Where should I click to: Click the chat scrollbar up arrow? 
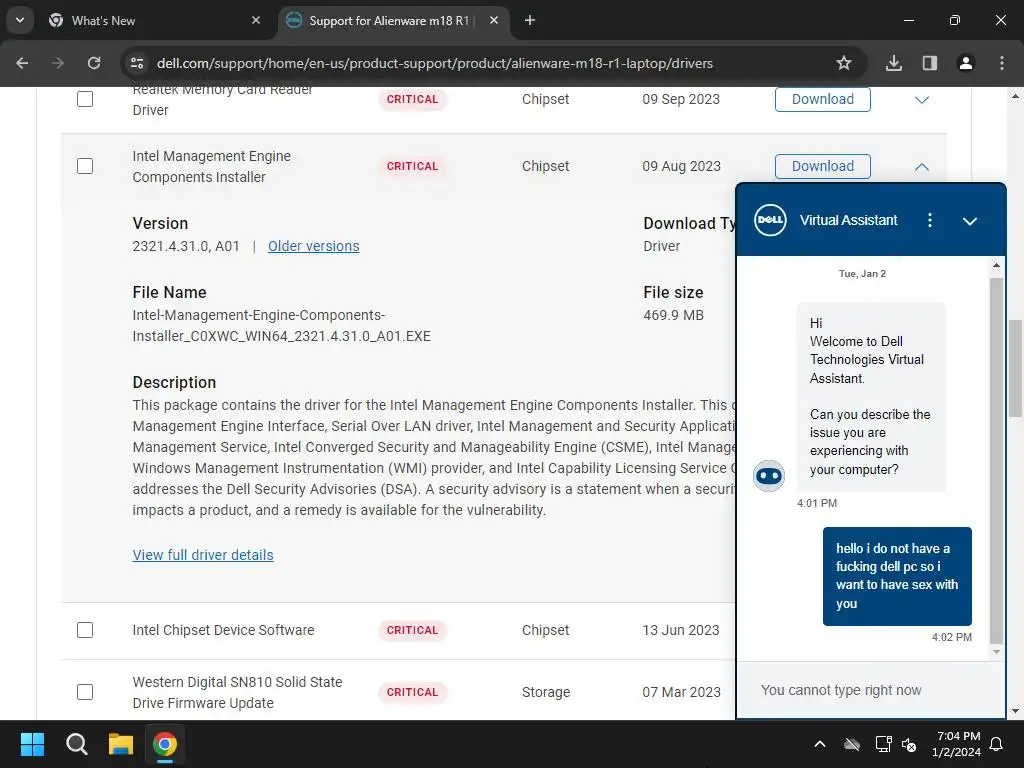[996, 265]
